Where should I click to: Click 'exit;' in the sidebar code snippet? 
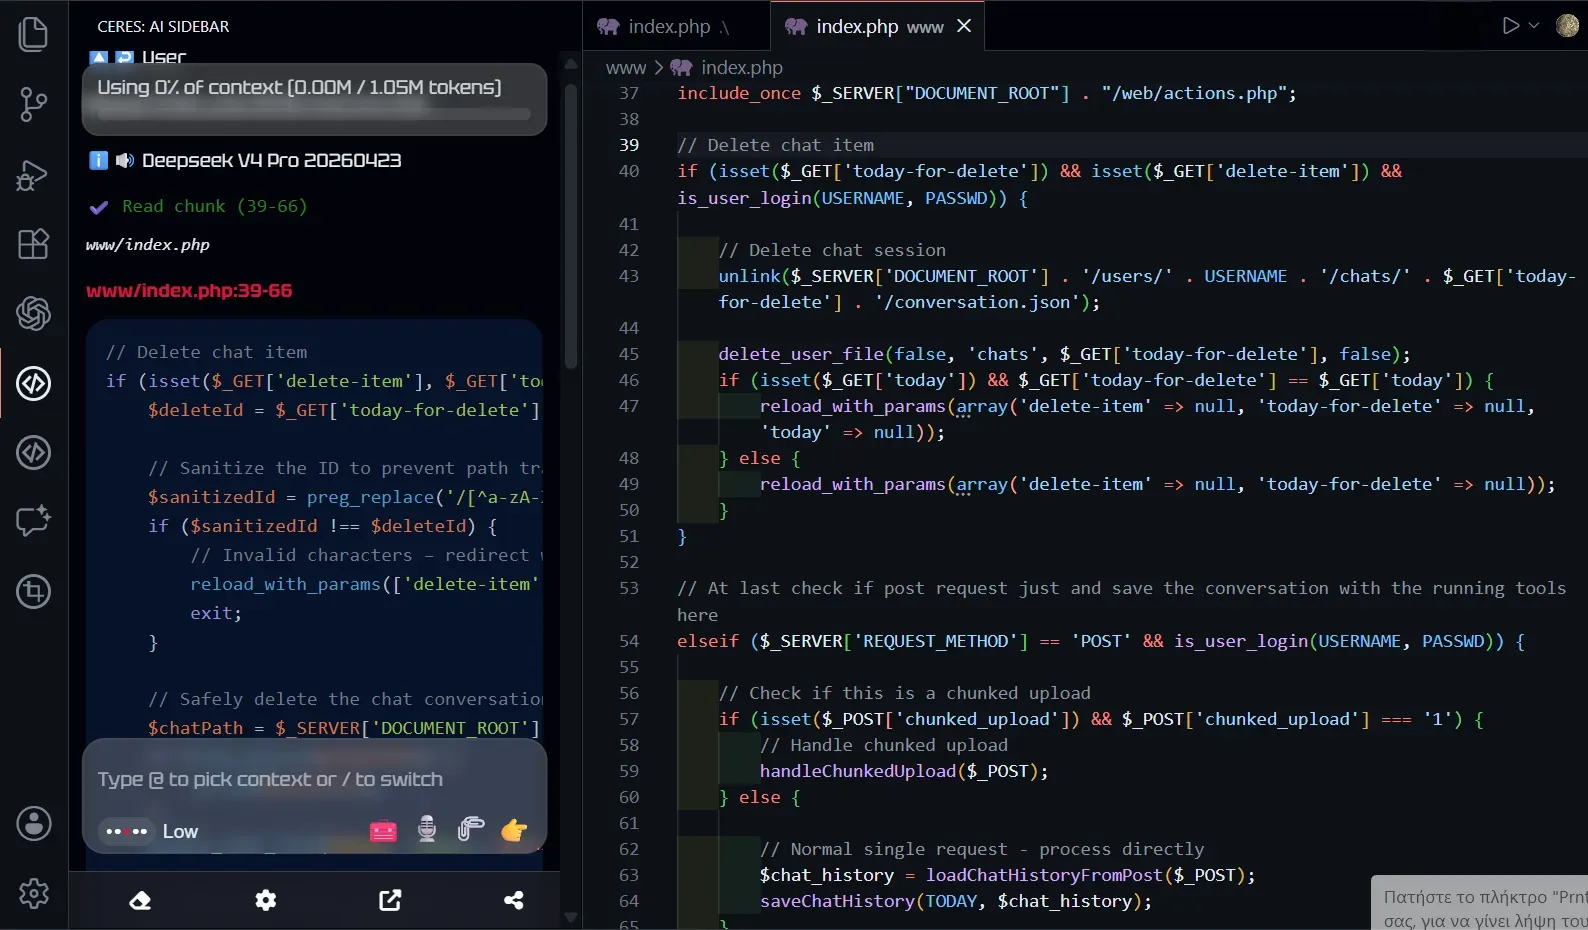(216, 613)
